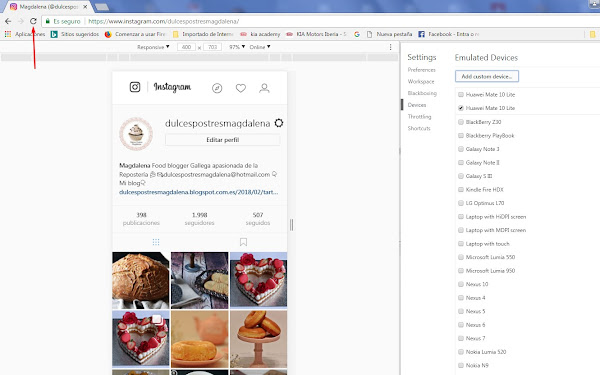Click the Aplicaciones apps grid icon

(x=8, y=34)
